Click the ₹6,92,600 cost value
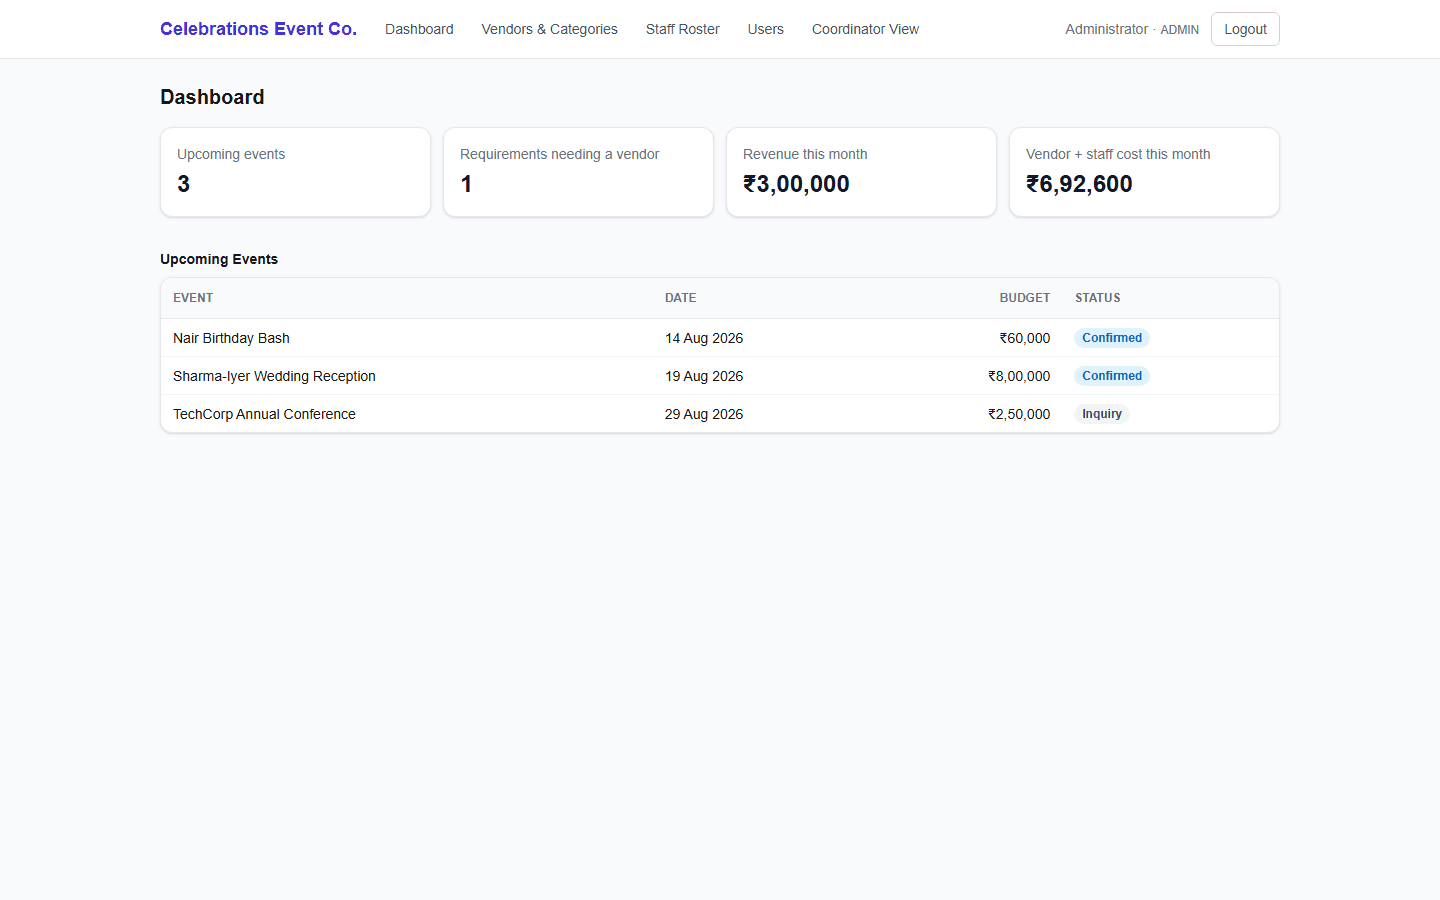Viewport: 1440px width, 900px height. click(1079, 184)
